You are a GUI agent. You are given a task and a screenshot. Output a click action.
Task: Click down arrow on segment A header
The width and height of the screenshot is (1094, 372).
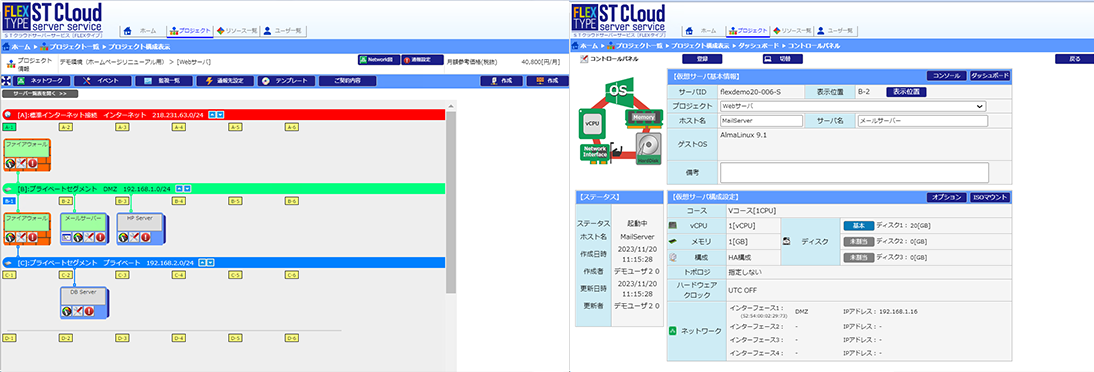coord(220,114)
